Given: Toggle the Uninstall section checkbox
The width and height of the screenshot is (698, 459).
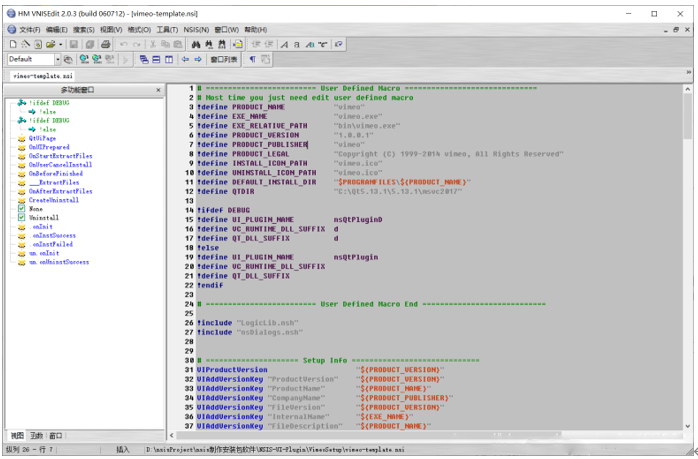Looking at the screenshot, I should pos(21,217).
